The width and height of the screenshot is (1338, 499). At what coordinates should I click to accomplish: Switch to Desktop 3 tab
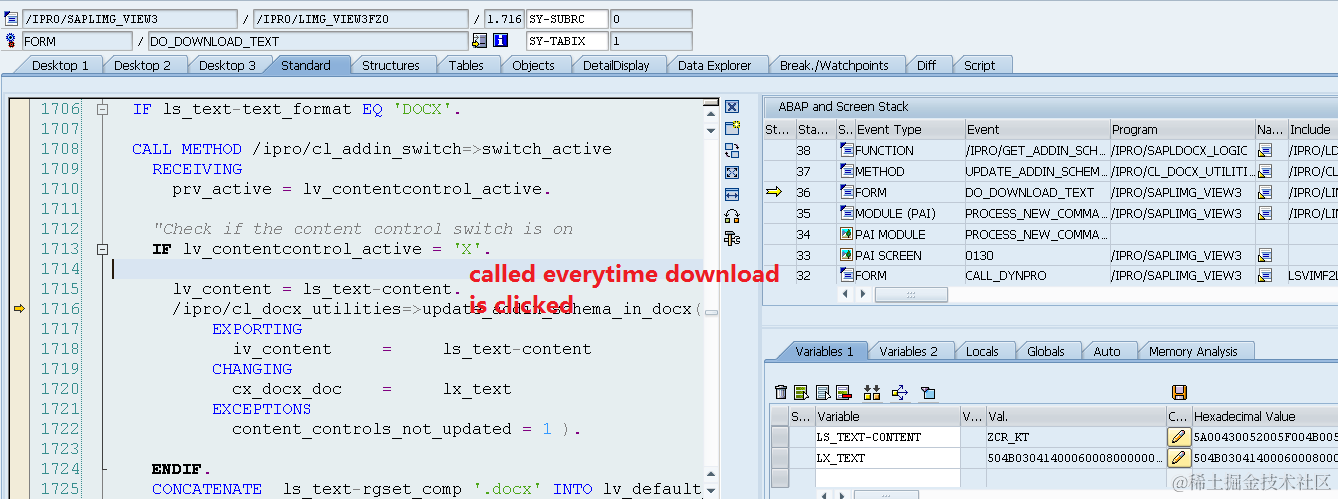coord(227,65)
